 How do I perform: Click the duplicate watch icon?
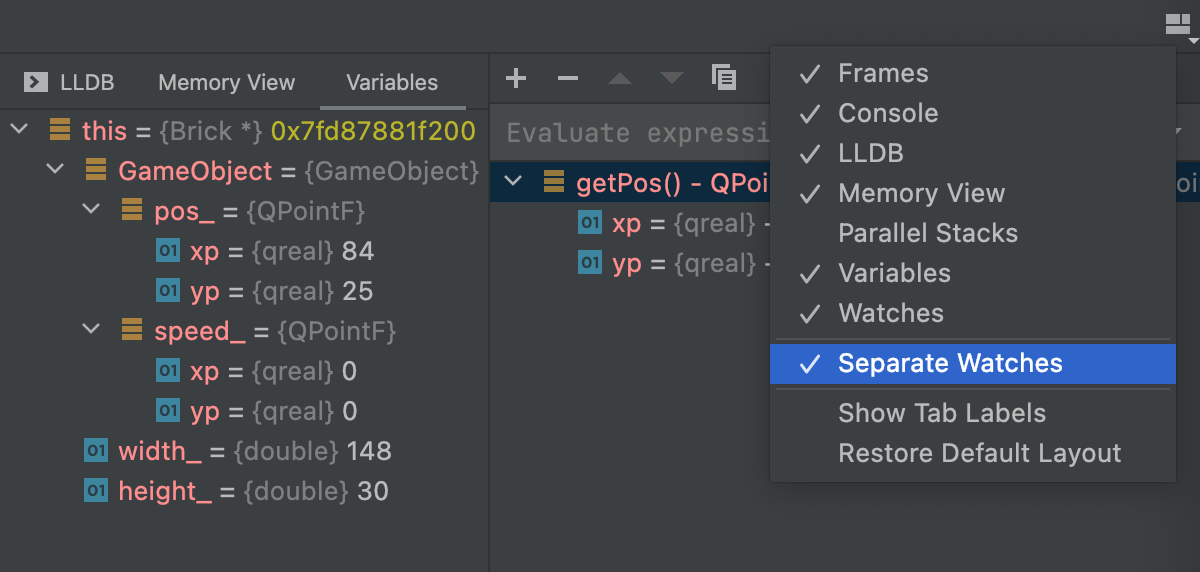tap(724, 77)
